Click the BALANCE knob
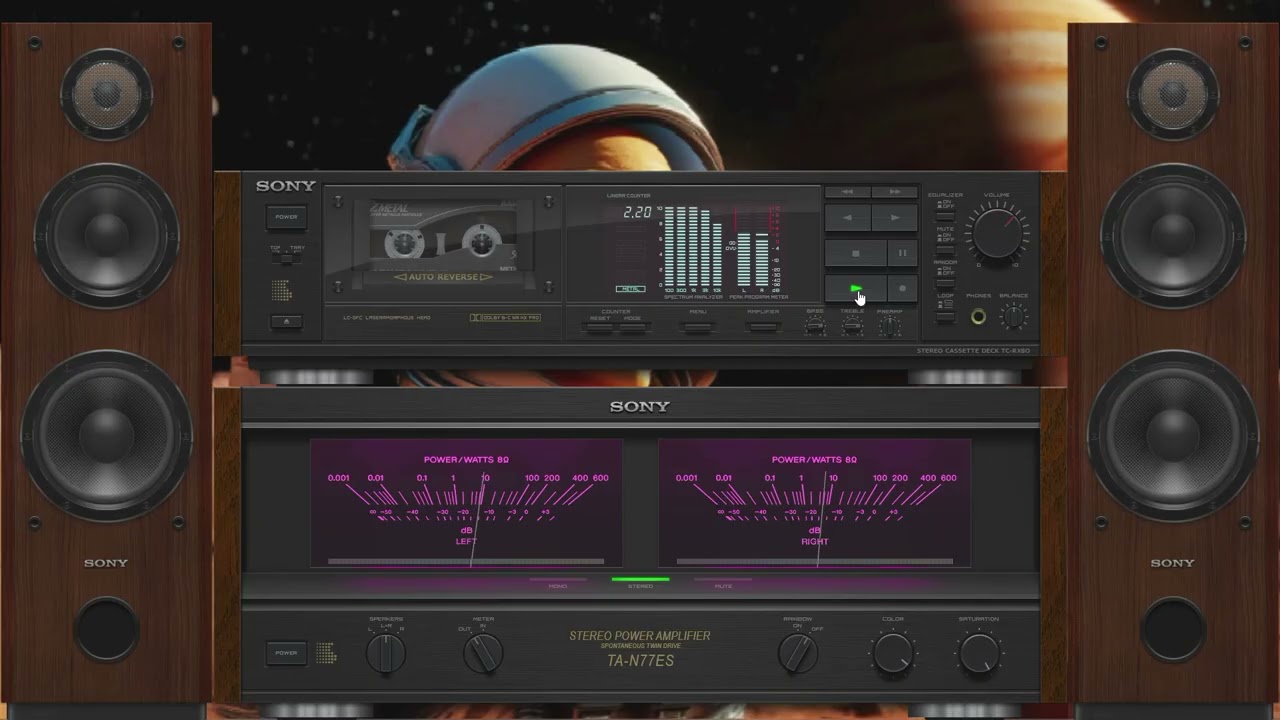 pyautogui.click(x=1013, y=317)
